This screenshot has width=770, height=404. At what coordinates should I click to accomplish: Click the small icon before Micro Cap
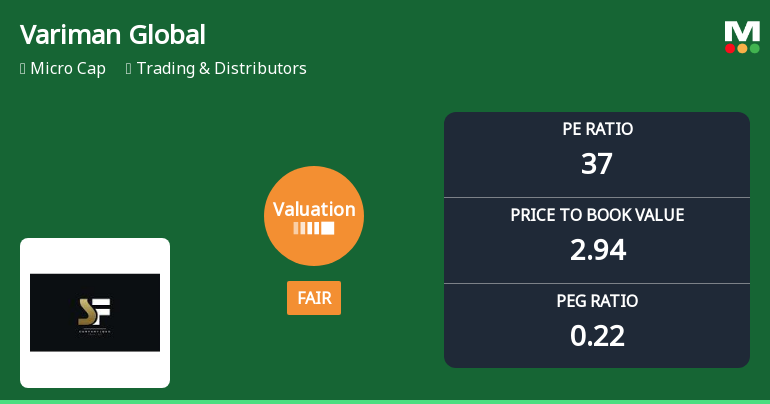pos(22,69)
